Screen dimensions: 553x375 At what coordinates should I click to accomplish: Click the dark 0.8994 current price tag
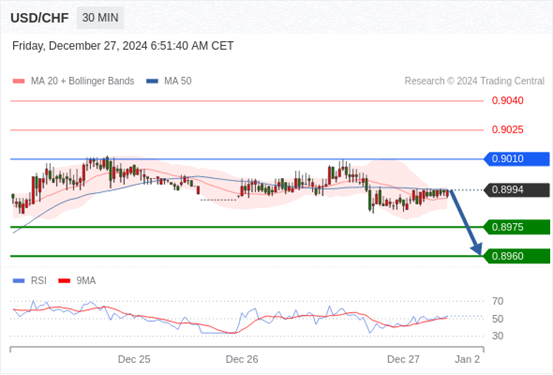[x=517, y=190]
